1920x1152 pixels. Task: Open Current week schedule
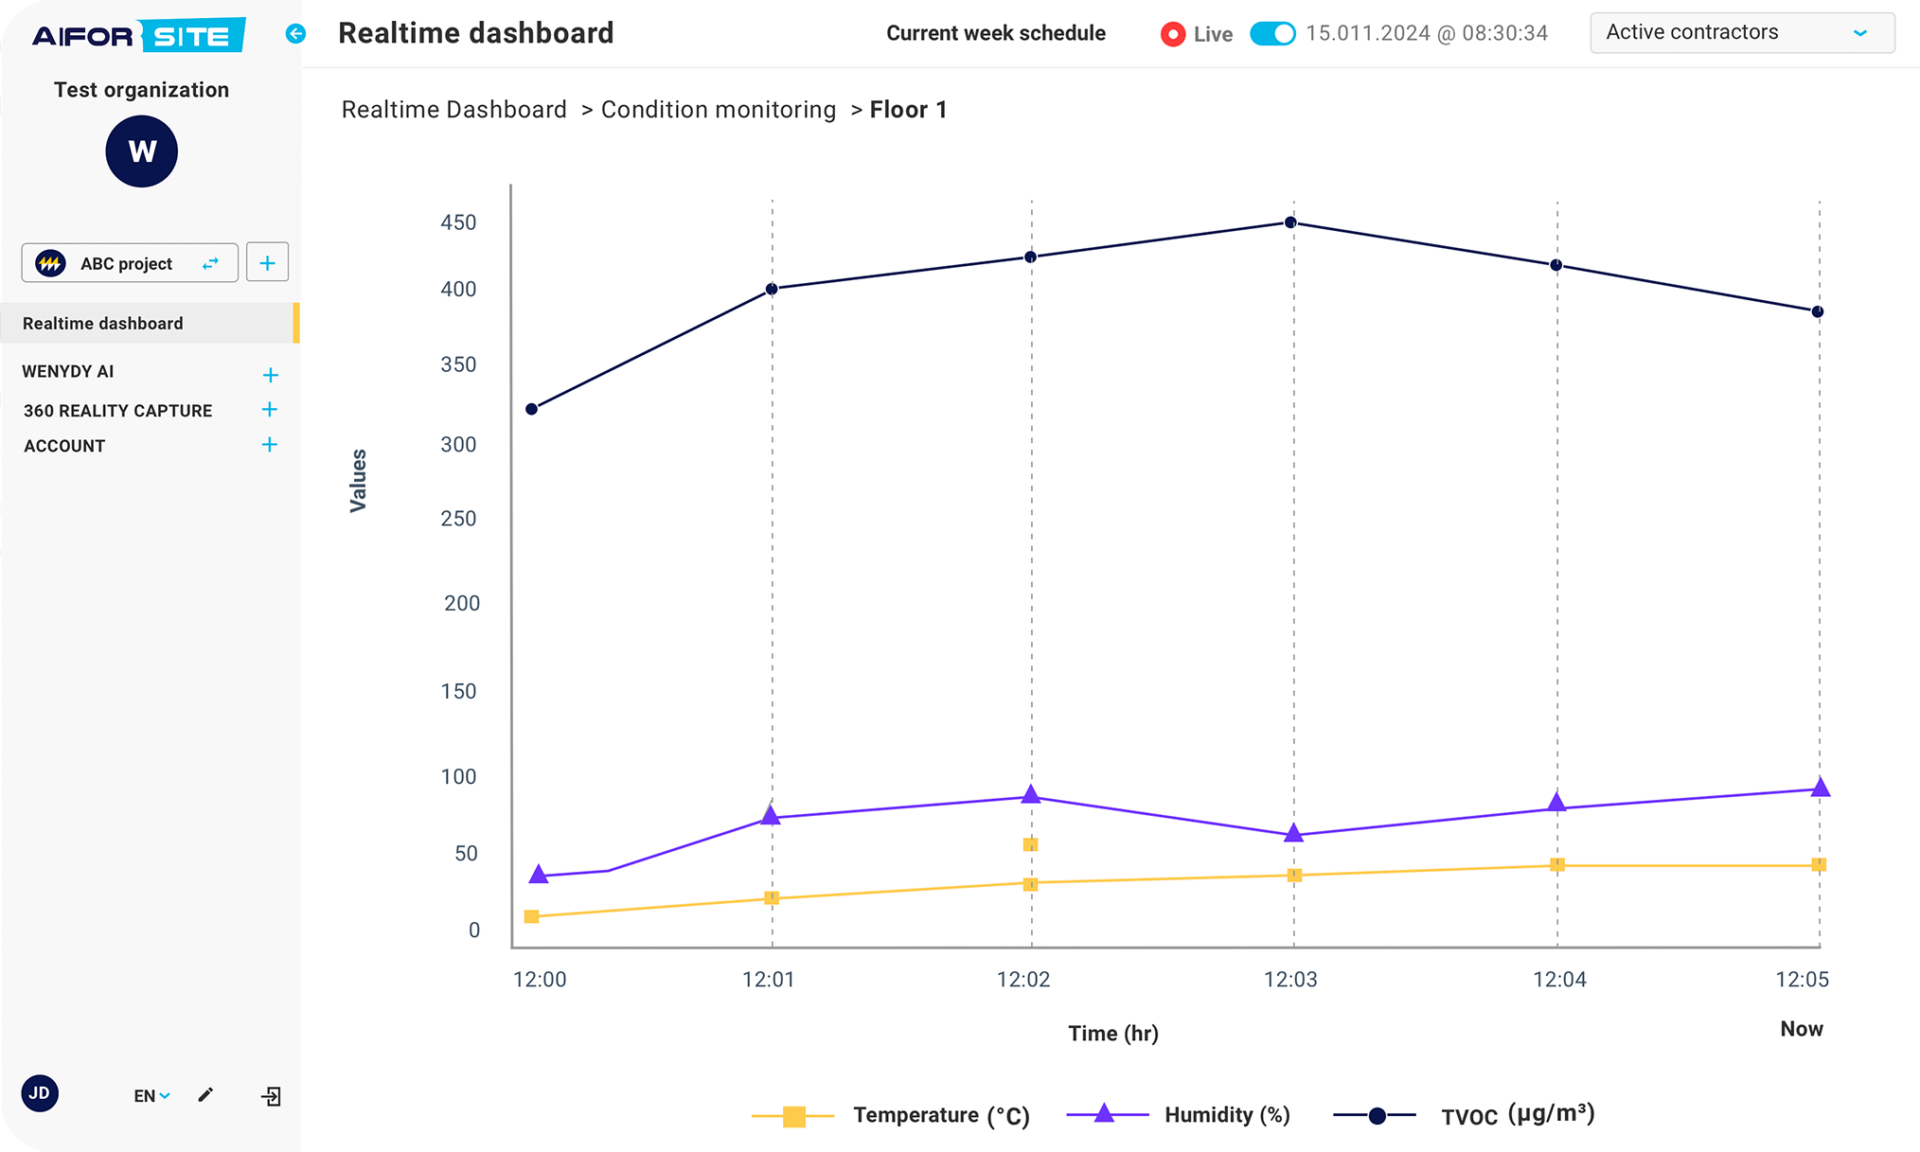coord(996,33)
